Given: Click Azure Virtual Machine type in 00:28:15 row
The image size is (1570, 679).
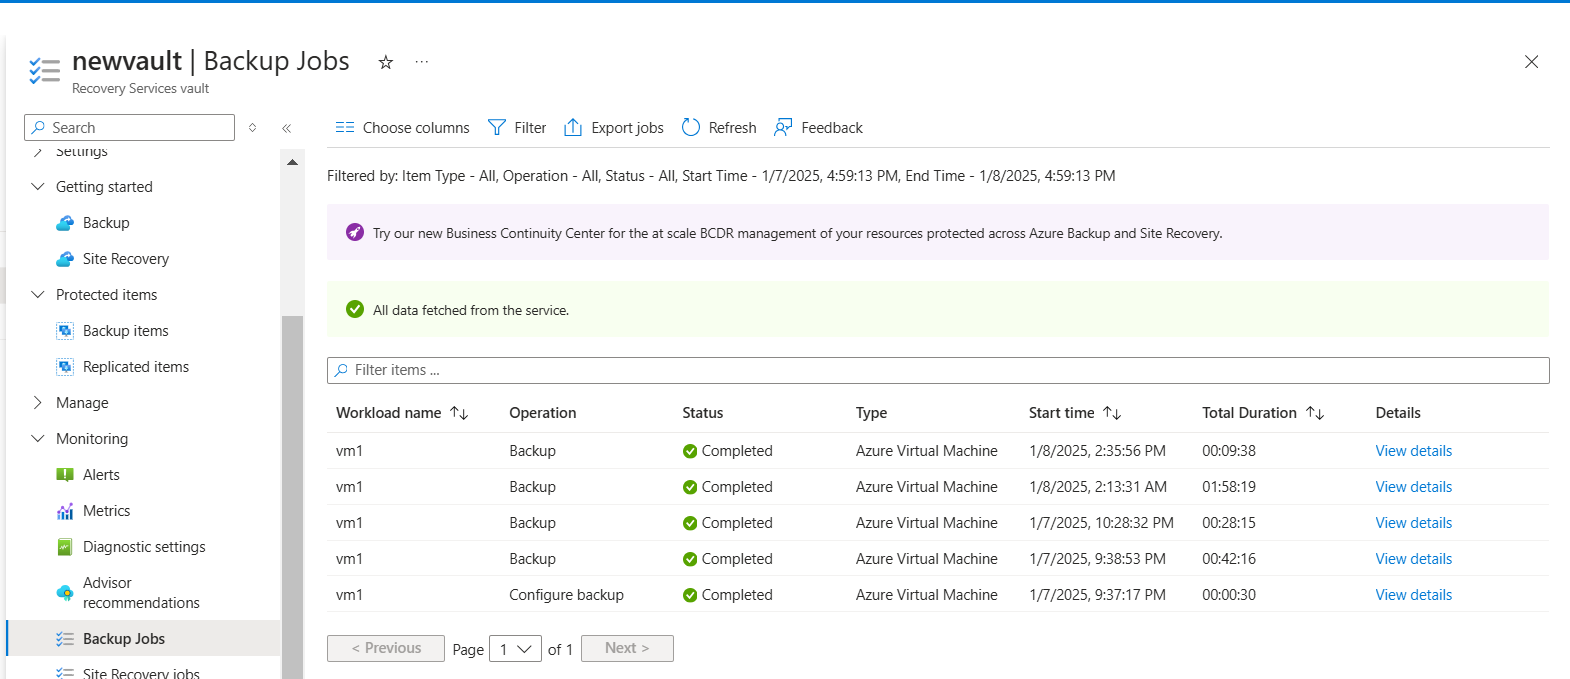Looking at the screenshot, I should (x=927, y=523).
